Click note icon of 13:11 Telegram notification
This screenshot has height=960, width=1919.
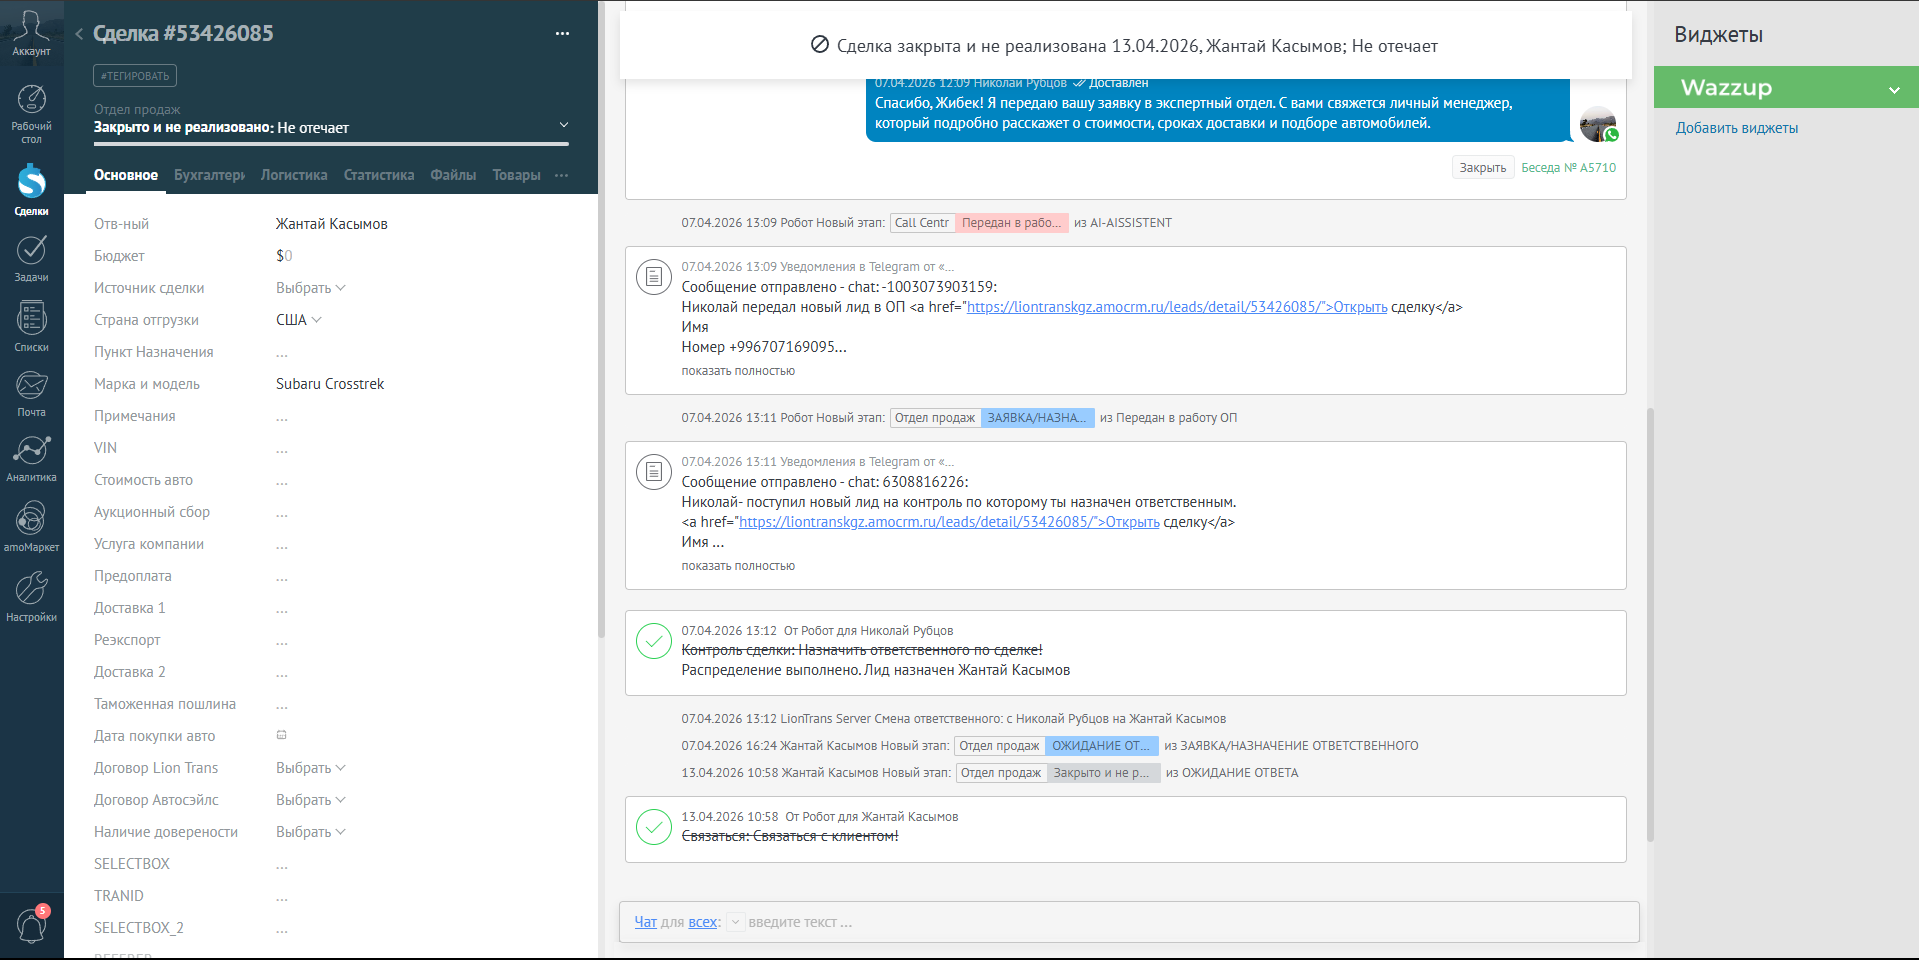pyautogui.click(x=654, y=471)
